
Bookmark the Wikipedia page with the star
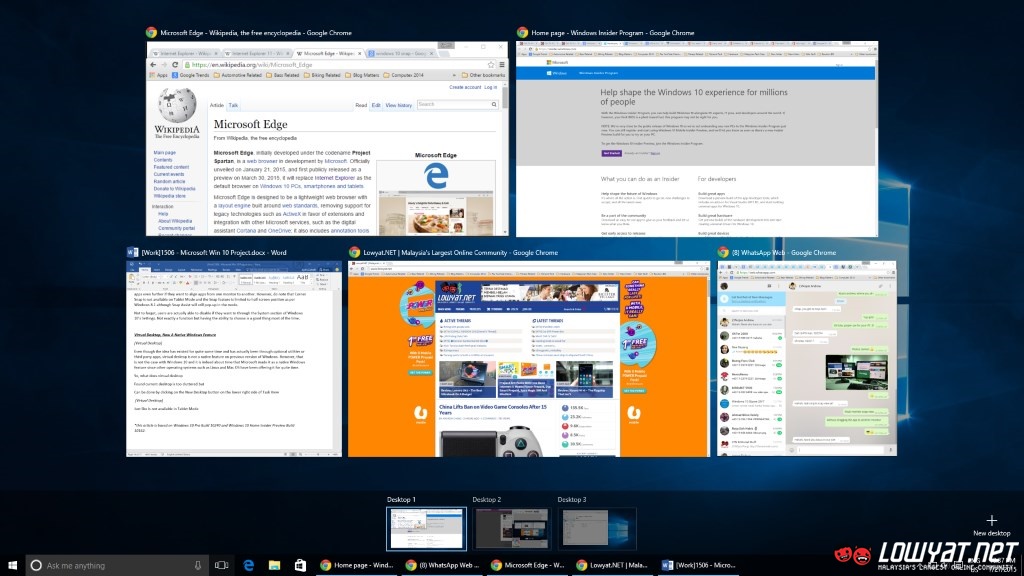[491, 65]
